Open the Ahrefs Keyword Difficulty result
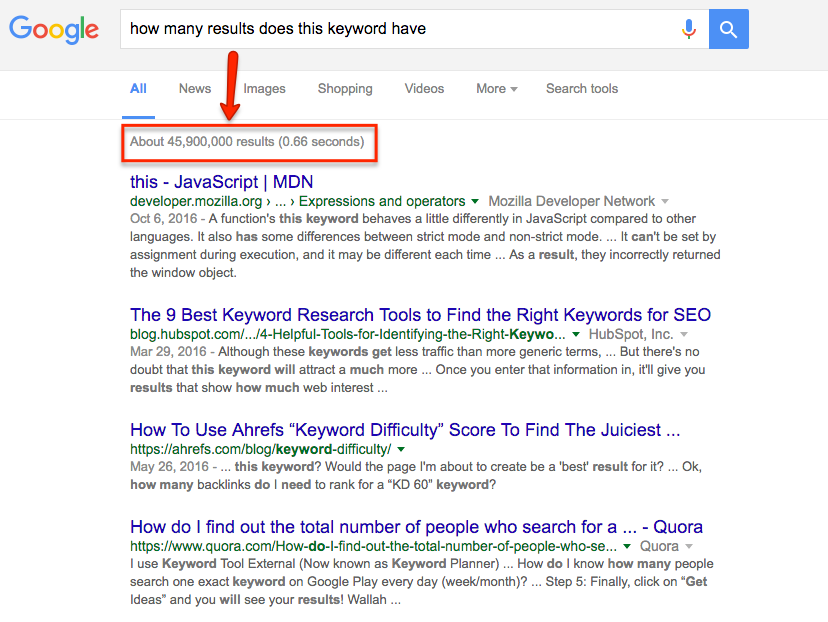This screenshot has width=828, height=622. [405, 430]
